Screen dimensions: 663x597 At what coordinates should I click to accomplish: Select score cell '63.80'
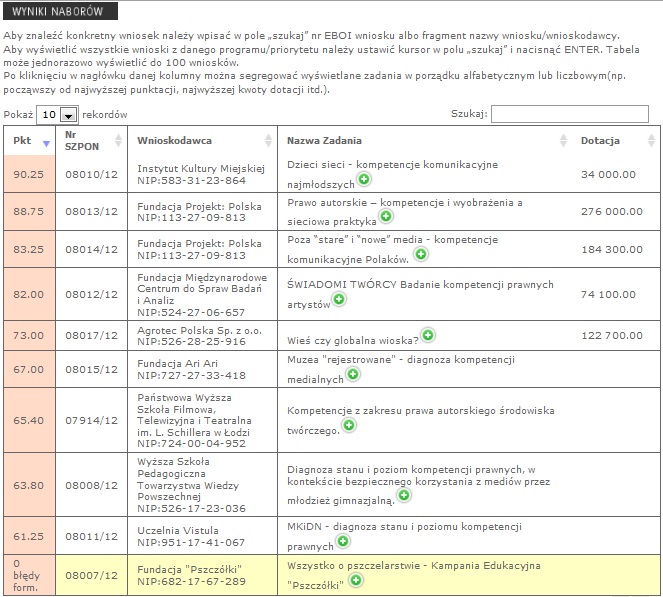(x=29, y=485)
